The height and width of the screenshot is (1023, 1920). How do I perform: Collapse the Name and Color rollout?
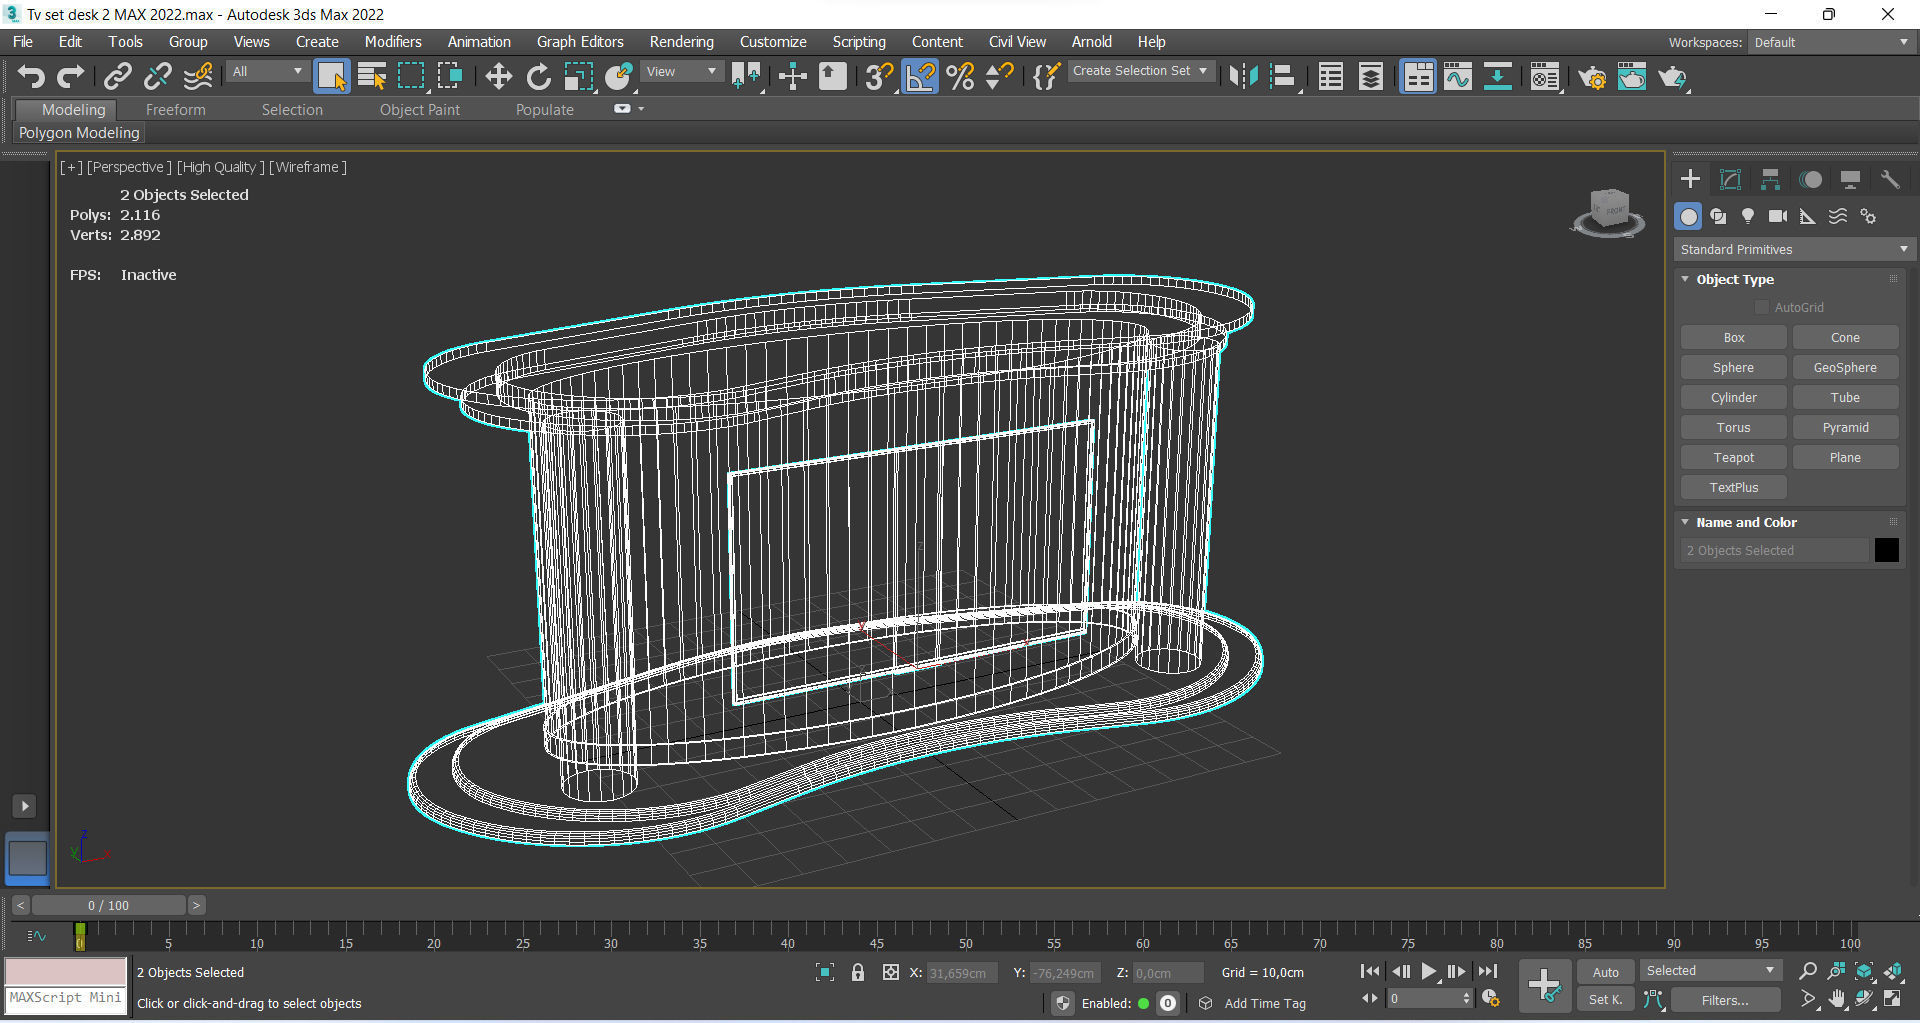(x=1746, y=523)
